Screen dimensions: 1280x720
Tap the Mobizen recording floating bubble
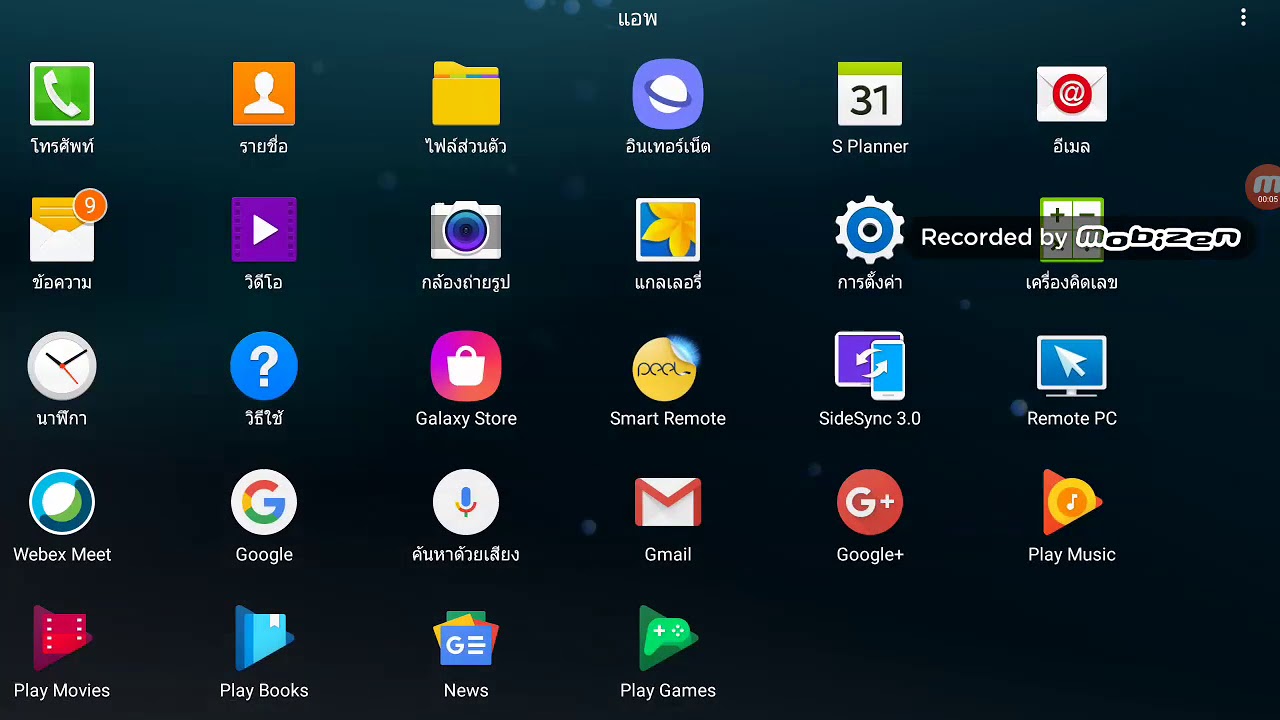[x=1263, y=187]
